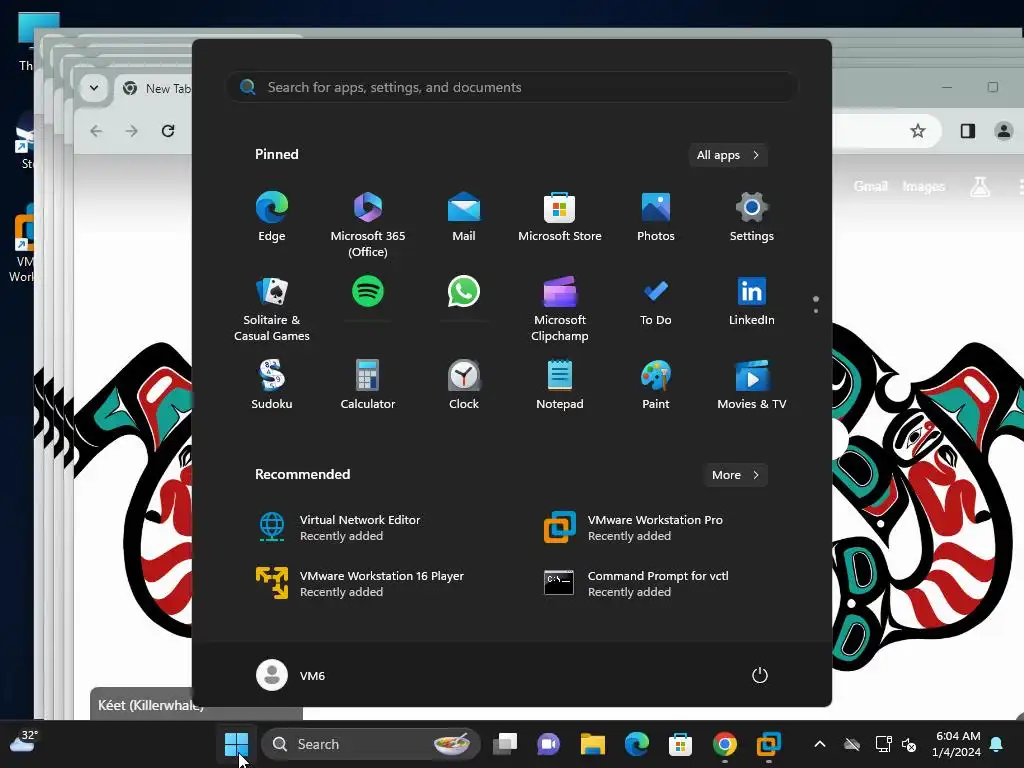Open Movies & TV app
1024x768 pixels.
click(752, 385)
